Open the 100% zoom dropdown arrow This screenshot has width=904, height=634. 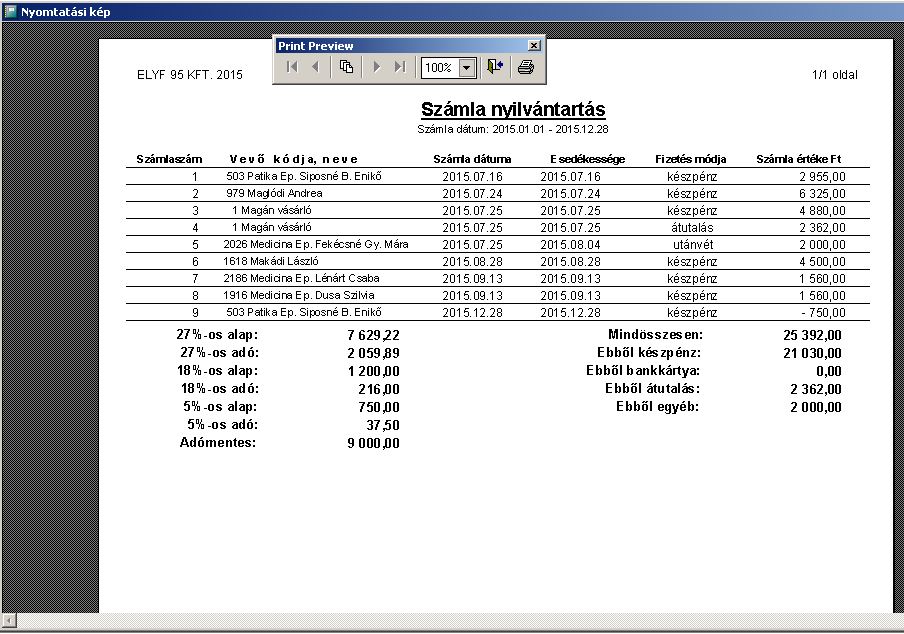[467, 67]
